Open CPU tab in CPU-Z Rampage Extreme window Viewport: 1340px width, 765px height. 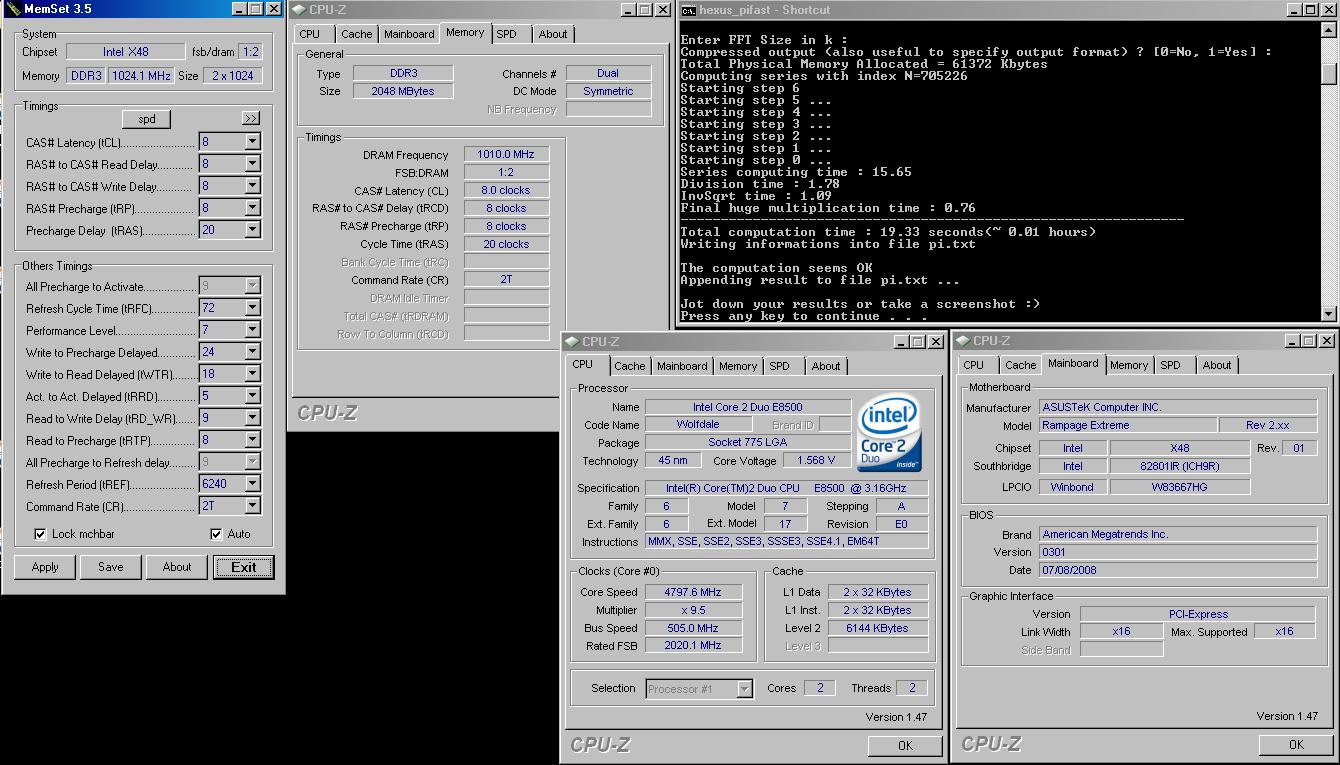coord(974,365)
